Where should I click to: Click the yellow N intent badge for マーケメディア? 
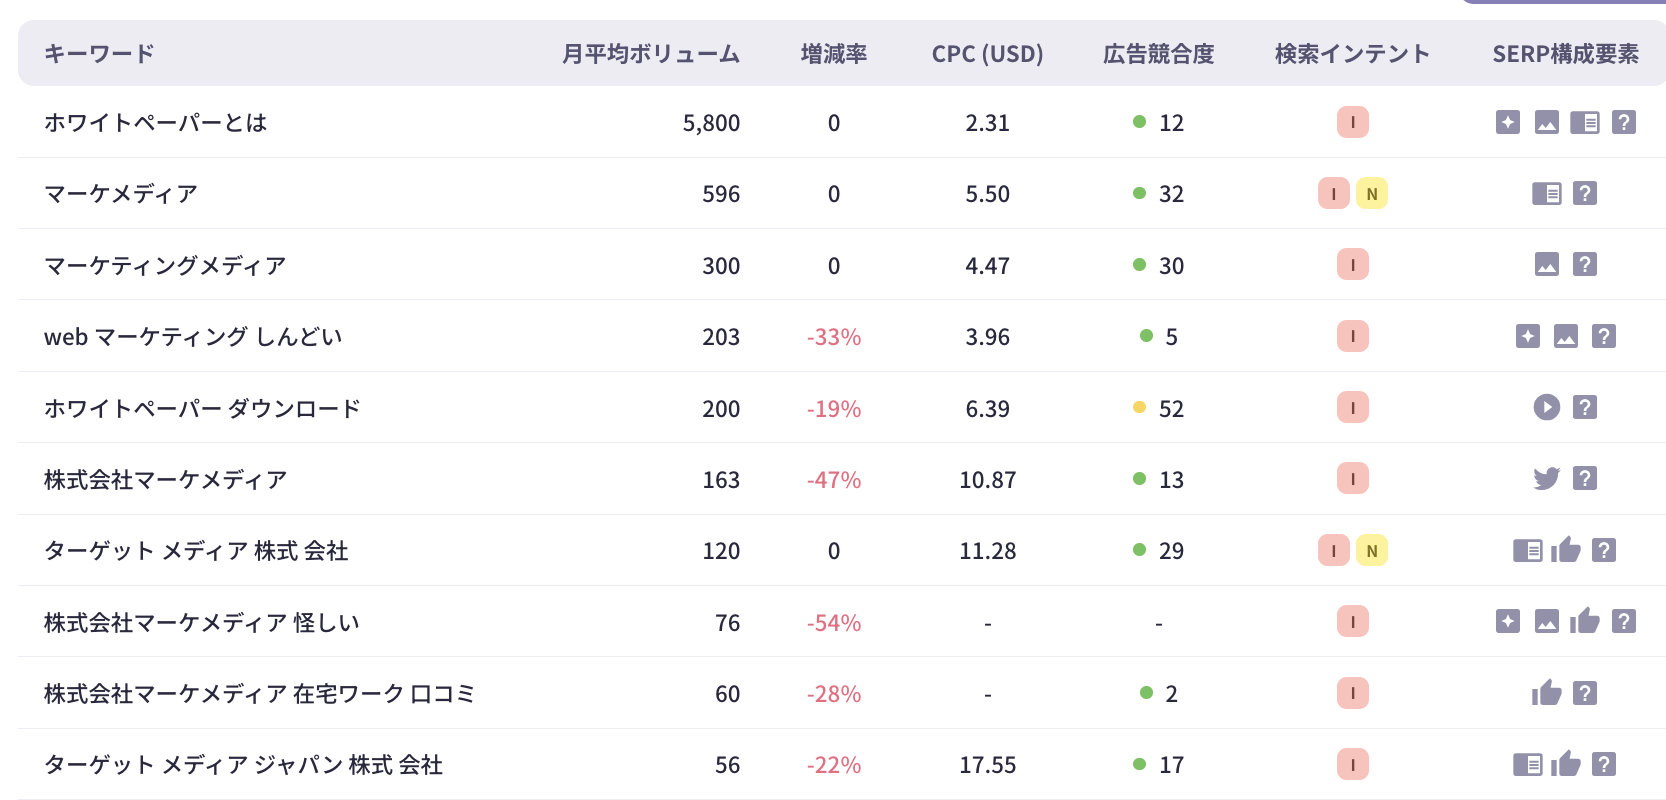pos(1372,194)
